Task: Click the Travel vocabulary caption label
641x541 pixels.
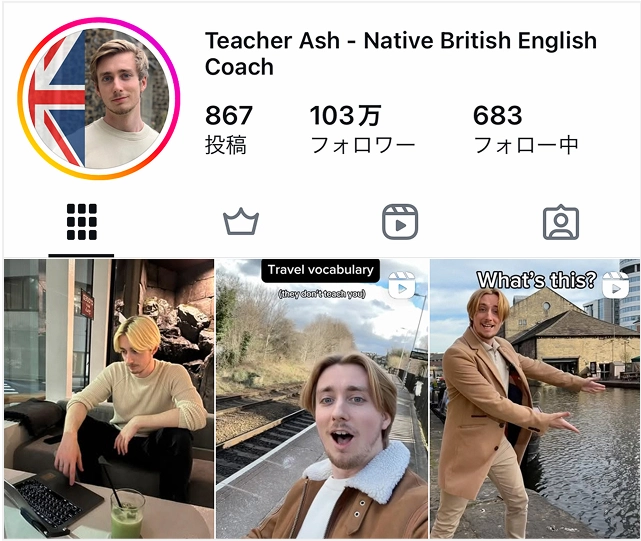Action: point(320,270)
